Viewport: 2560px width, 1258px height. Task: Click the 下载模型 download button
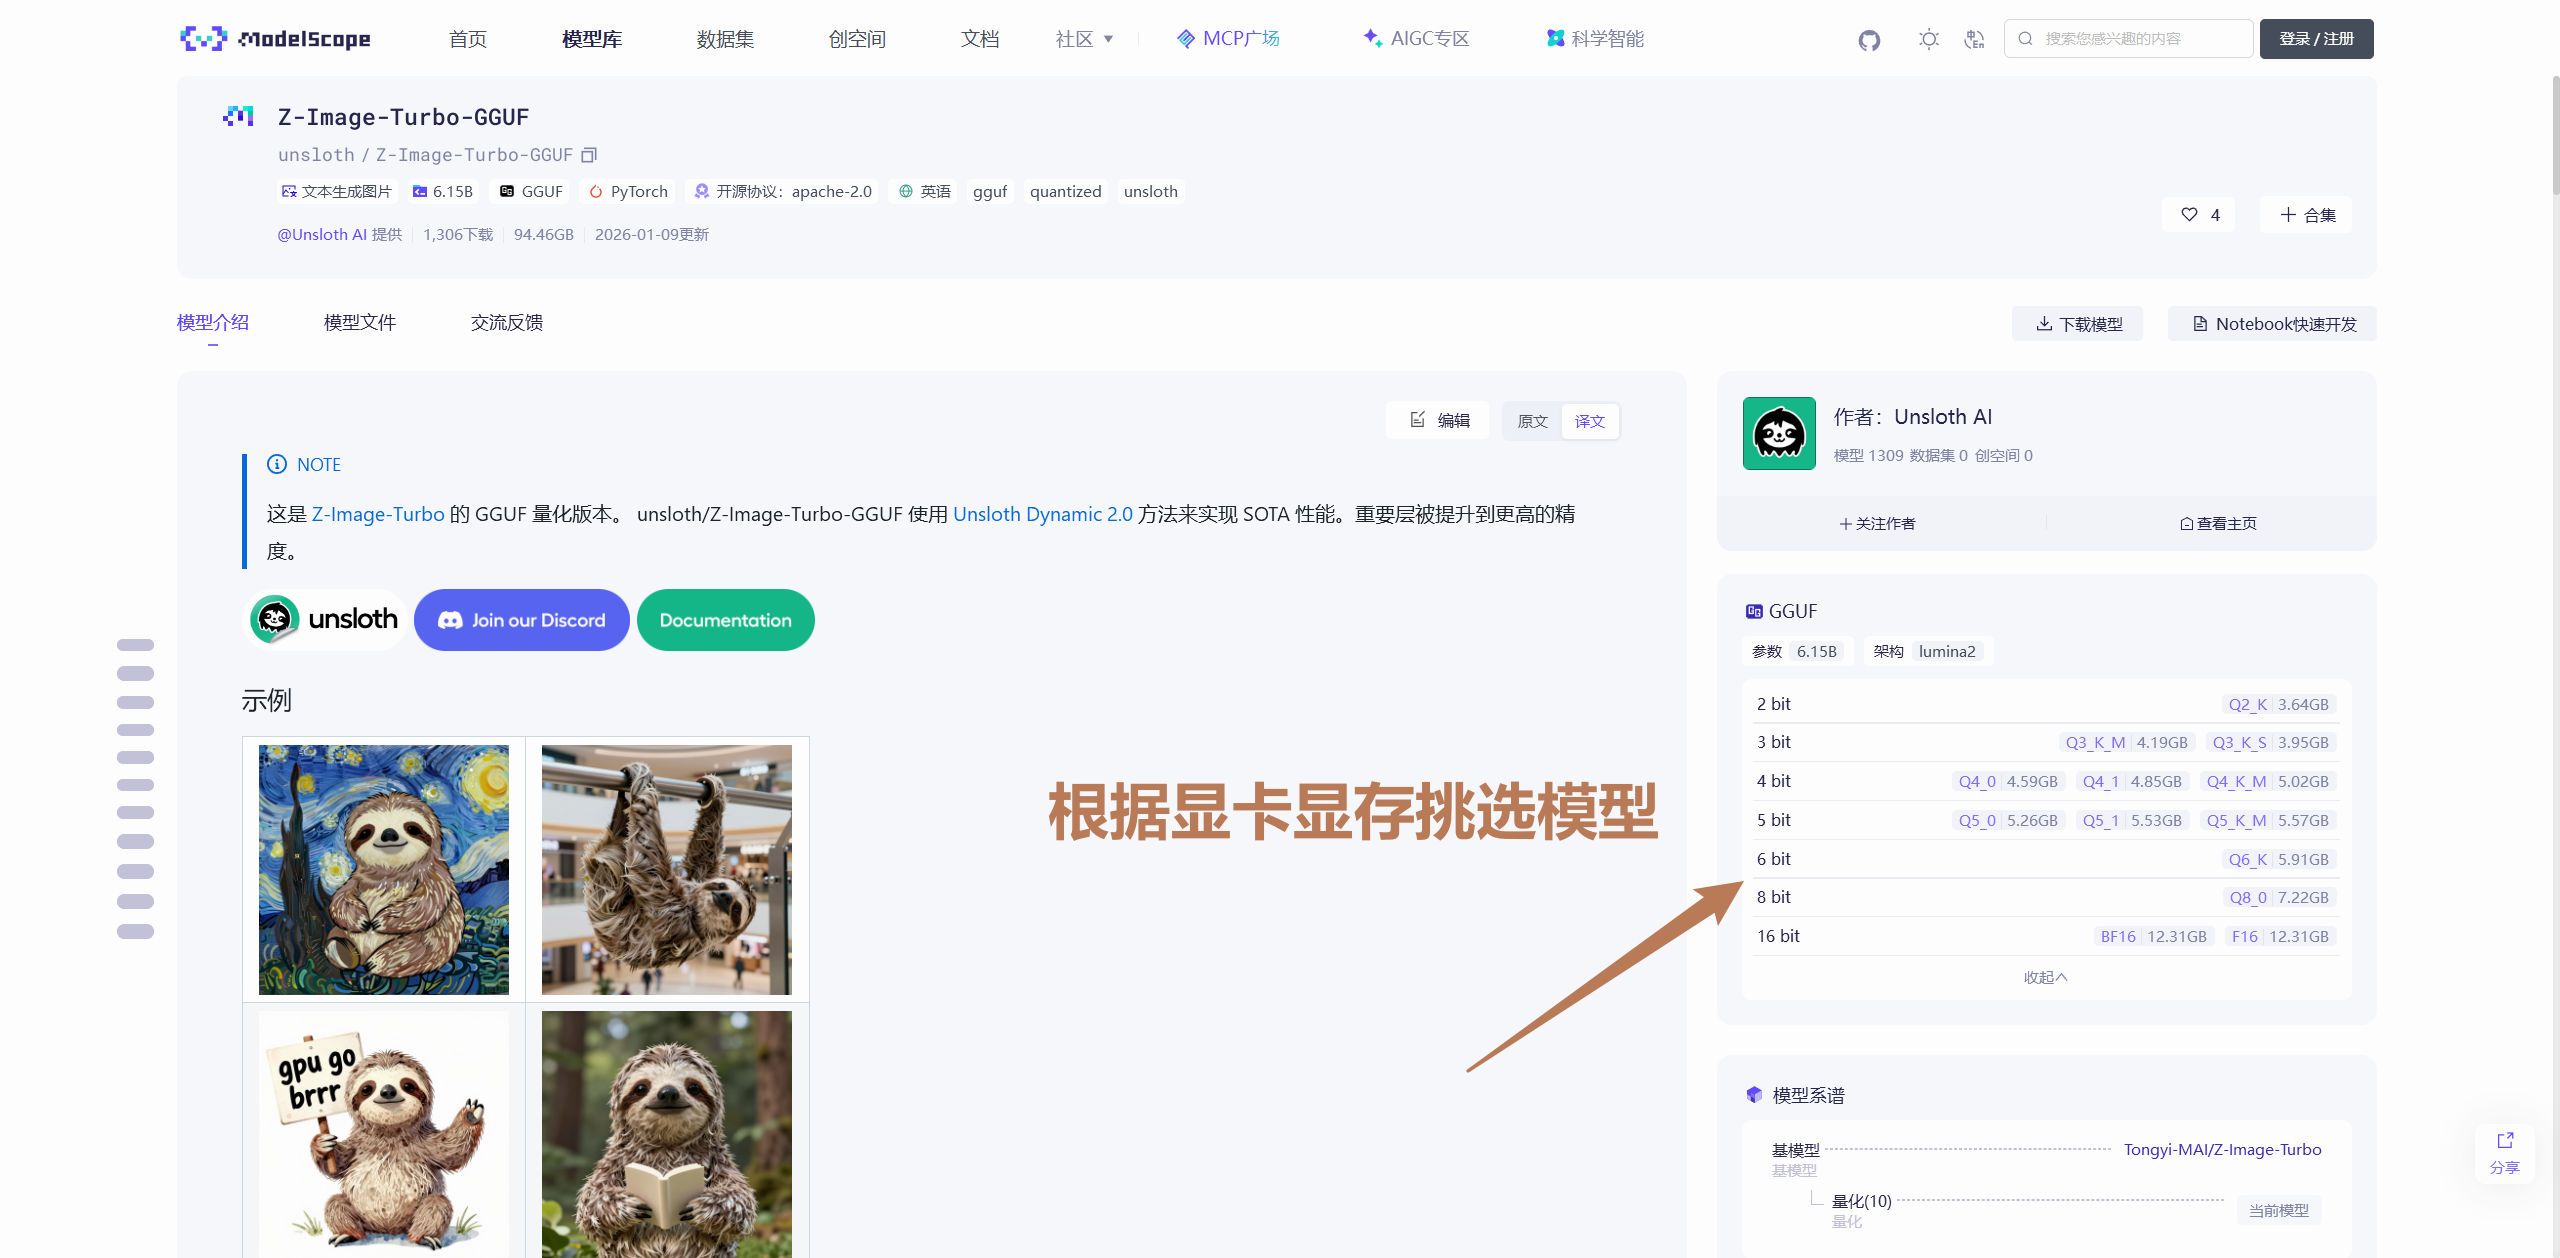coord(2078,324)
